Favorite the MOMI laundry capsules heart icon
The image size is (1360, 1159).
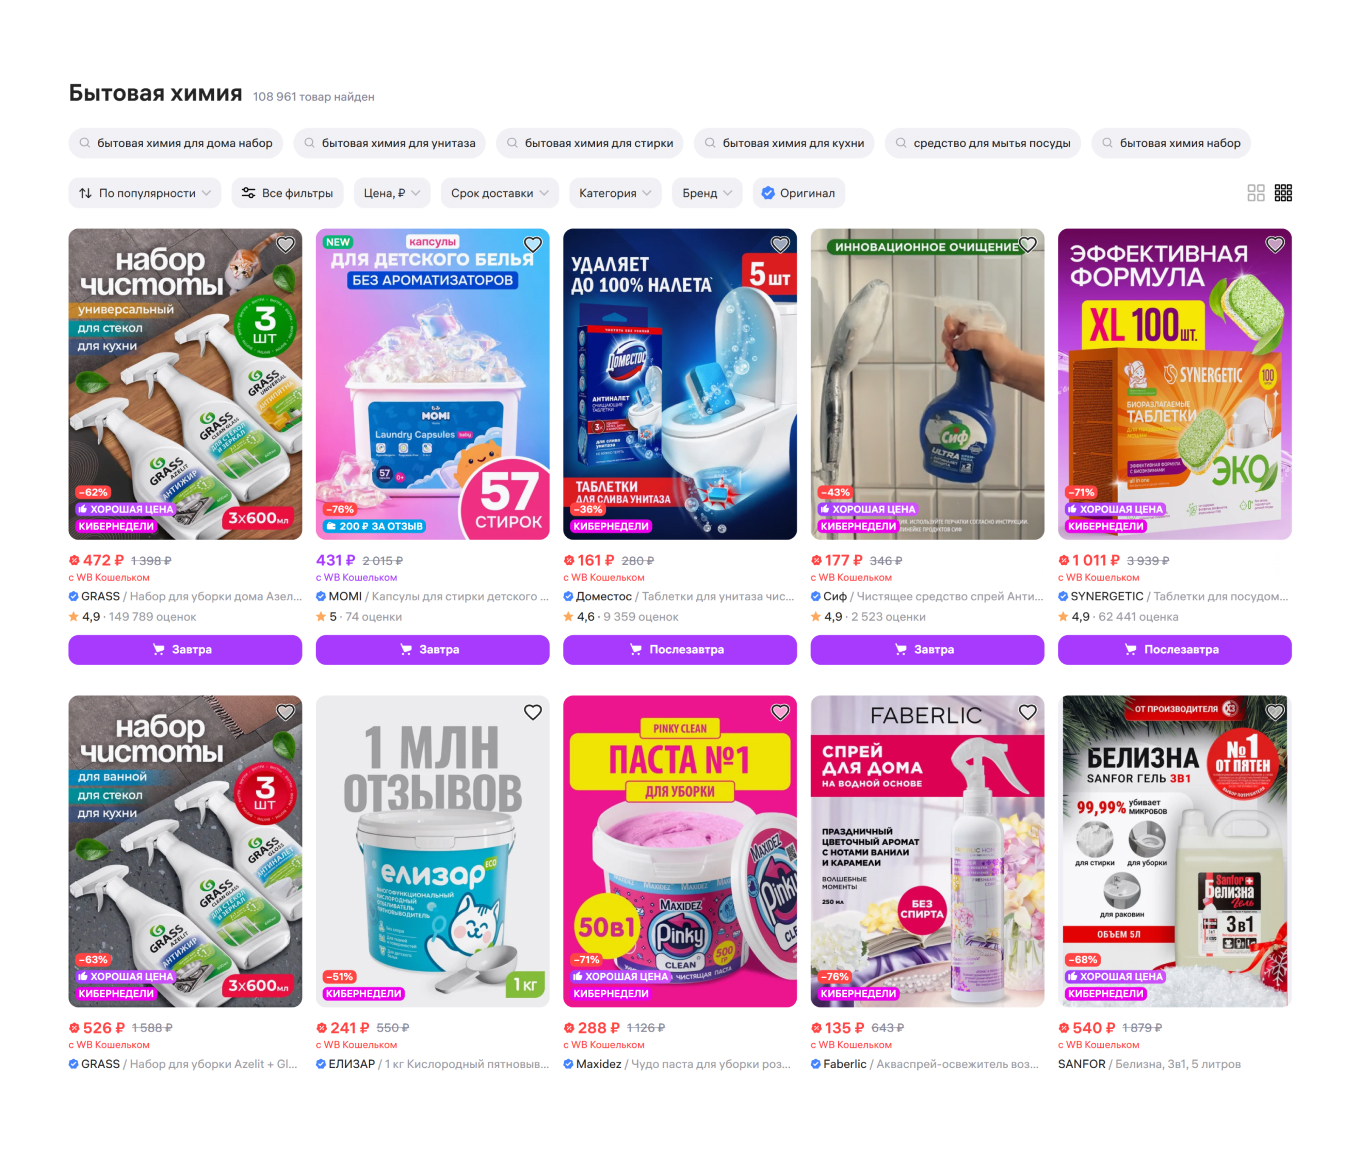click(533, 245)
